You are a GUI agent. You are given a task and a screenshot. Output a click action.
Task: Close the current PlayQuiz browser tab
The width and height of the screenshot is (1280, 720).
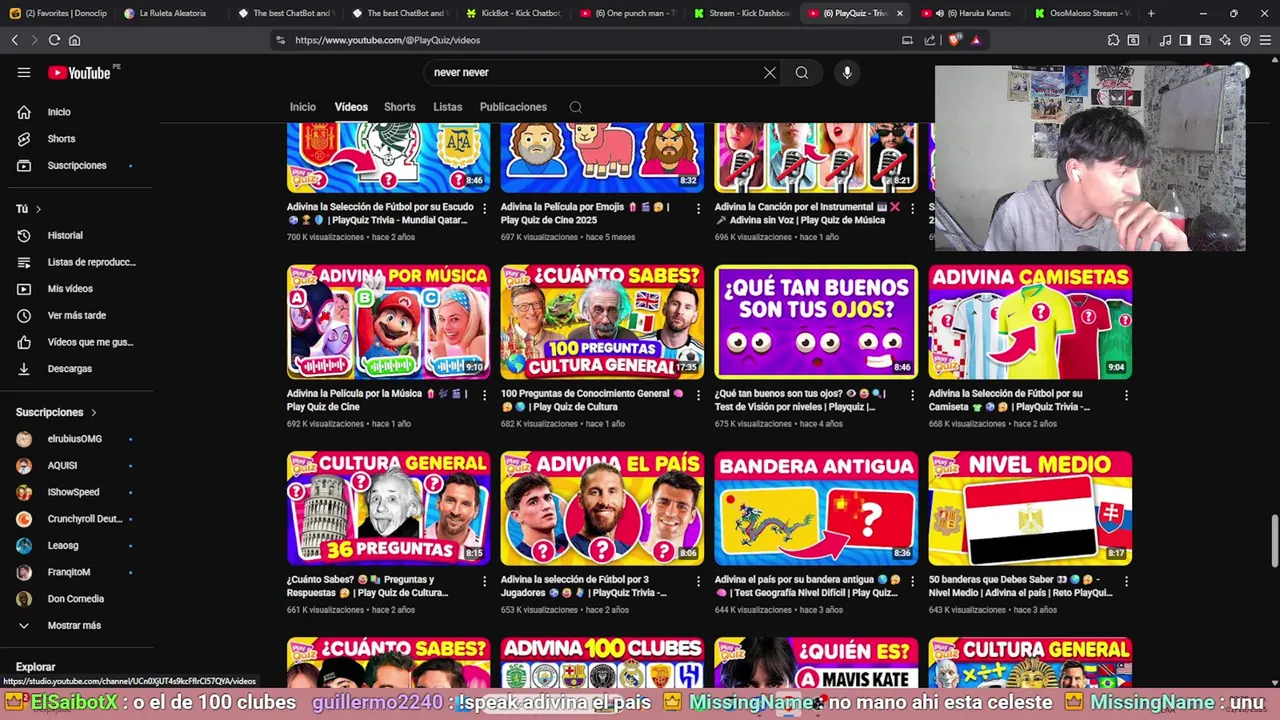(899, 13)
